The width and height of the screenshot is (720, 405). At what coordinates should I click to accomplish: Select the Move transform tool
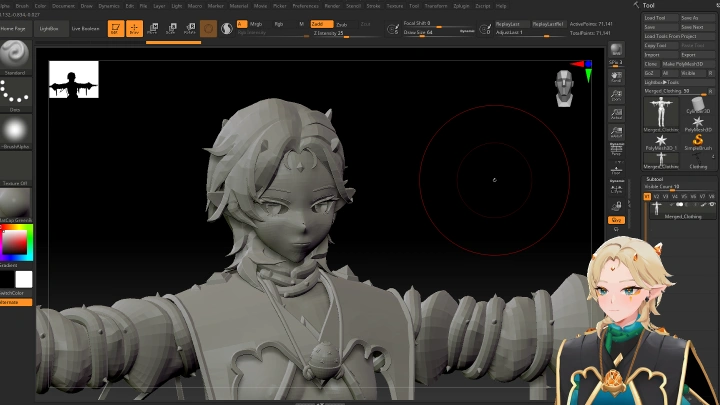[x=153, y=28]
